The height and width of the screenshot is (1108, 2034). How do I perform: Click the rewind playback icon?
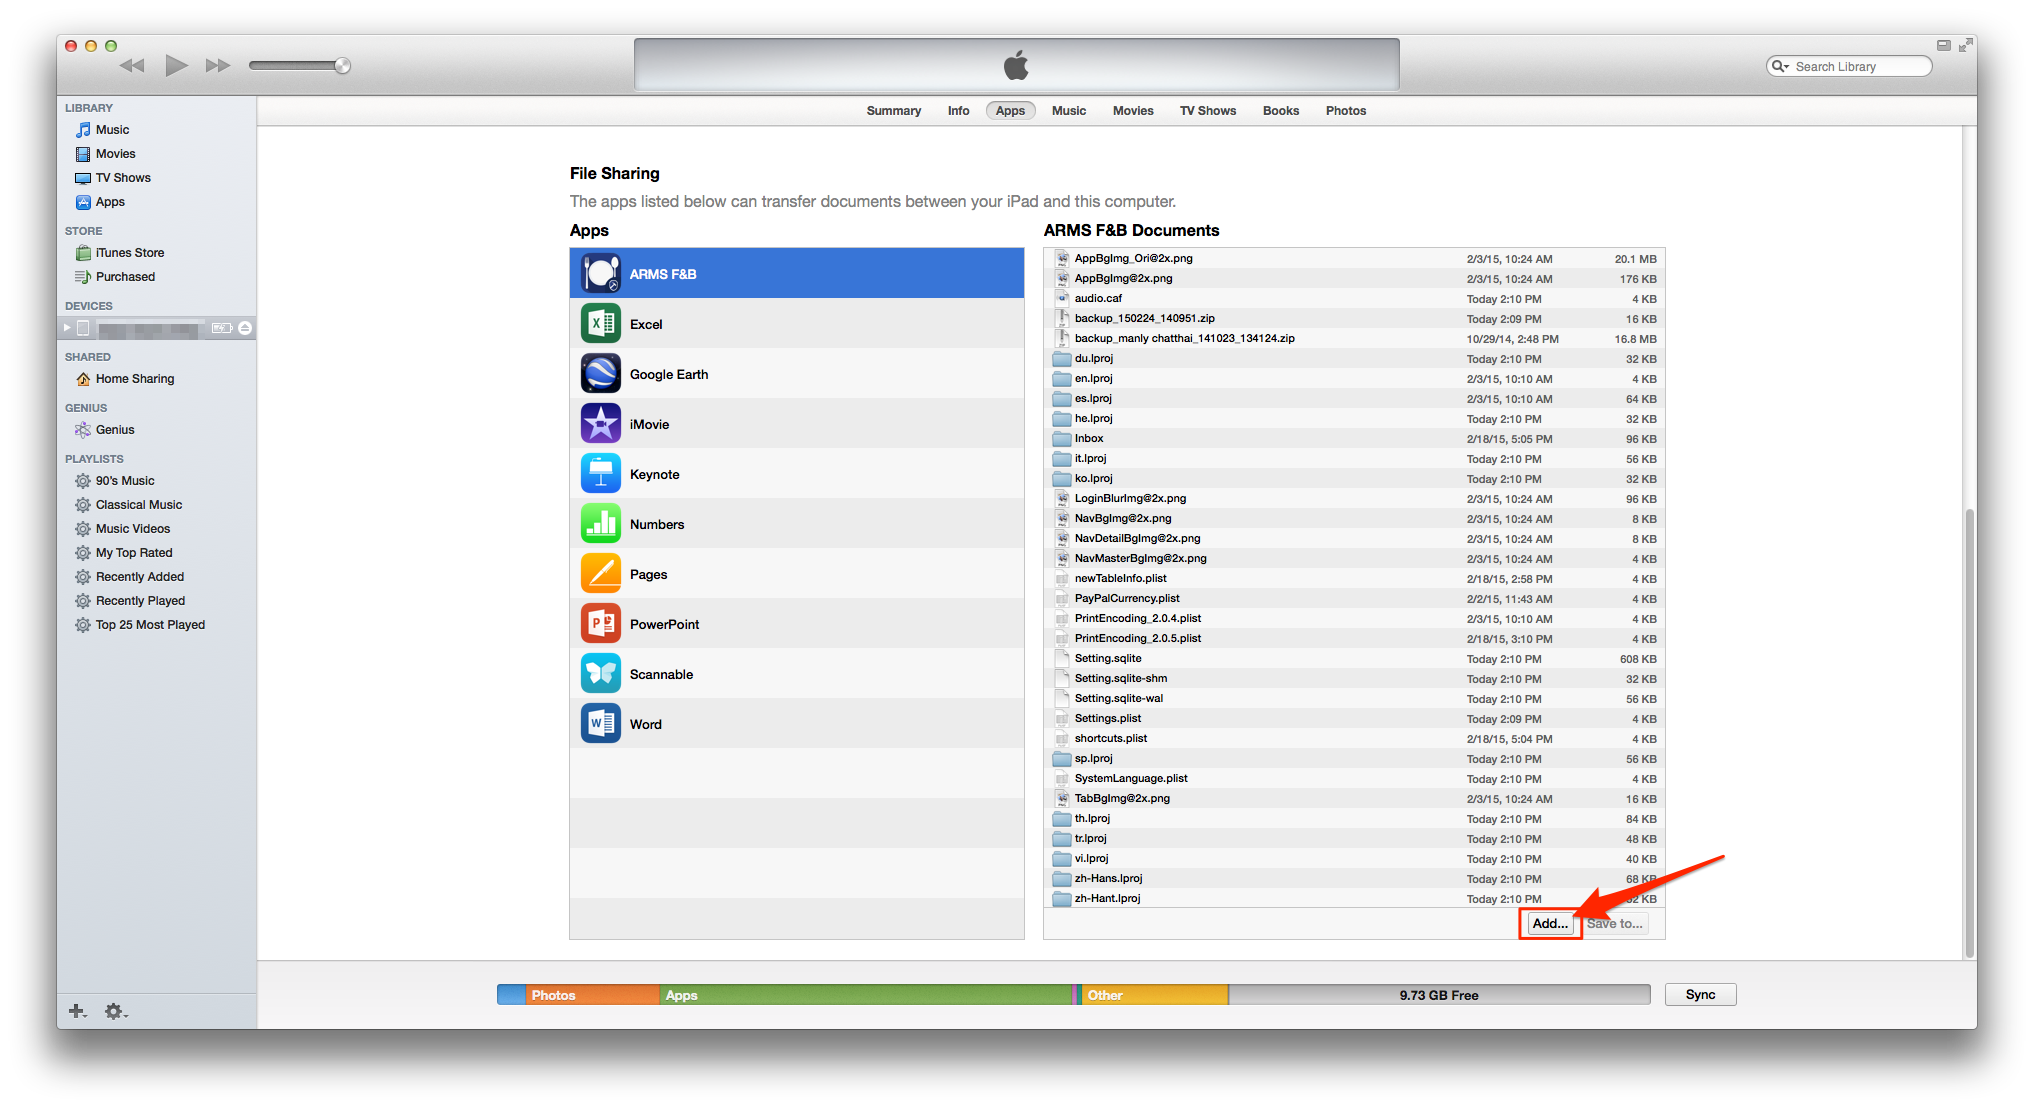point(131,66)
